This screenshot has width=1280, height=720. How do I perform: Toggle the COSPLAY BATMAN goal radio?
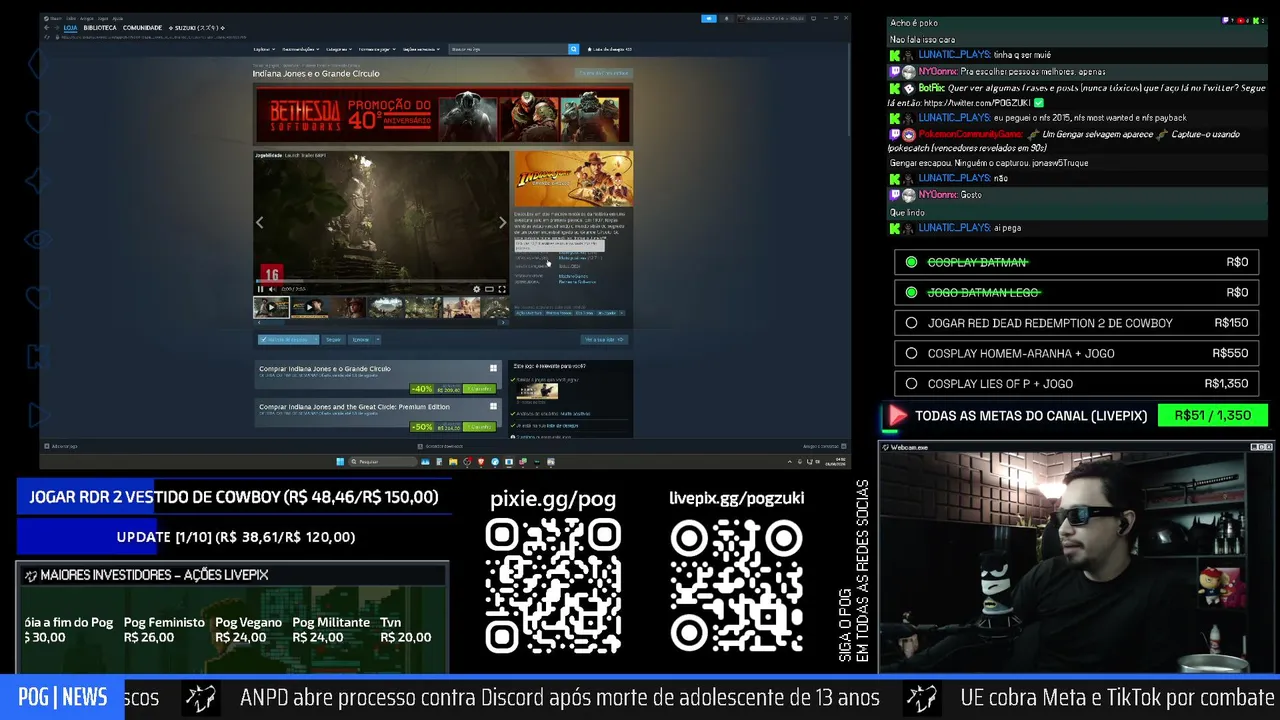tap(911, 262)
